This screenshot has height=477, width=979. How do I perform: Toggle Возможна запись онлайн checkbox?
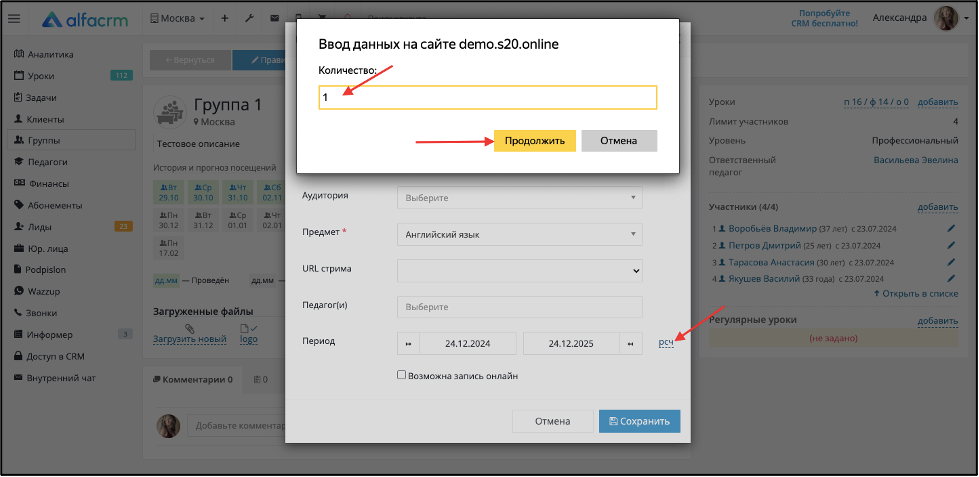point(401,376)
